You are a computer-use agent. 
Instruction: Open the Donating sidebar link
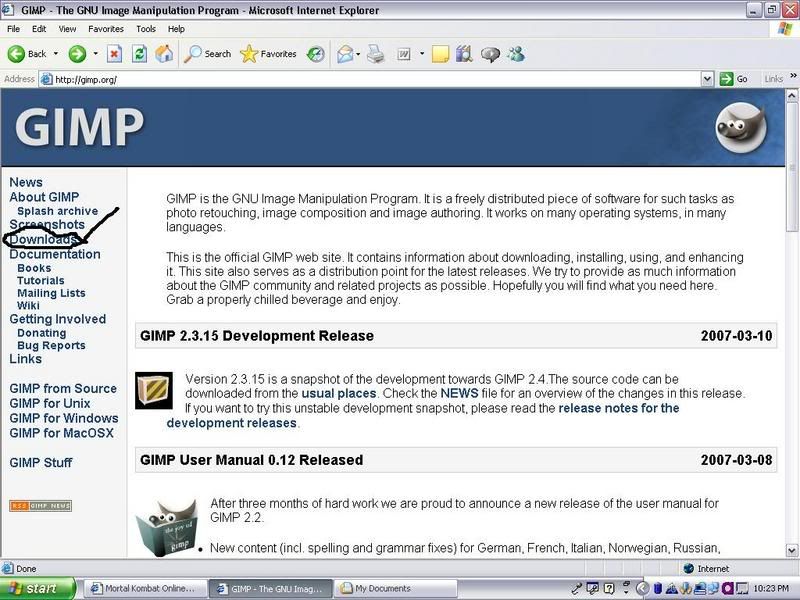click(x=41, y=333)
